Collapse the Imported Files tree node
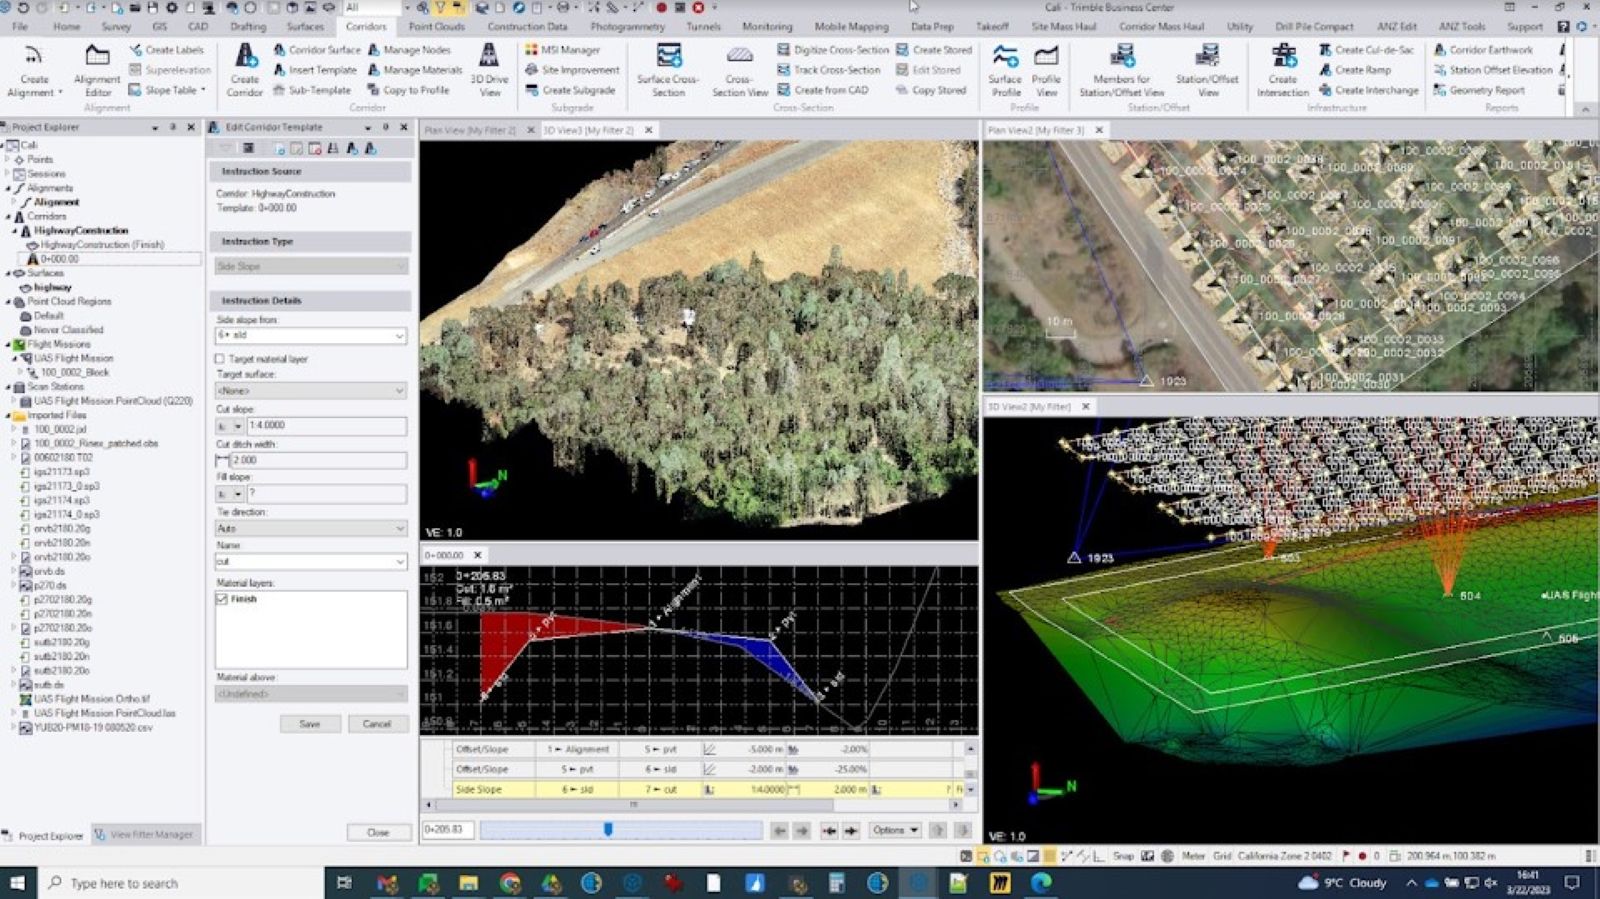The width and height of the screenshot is (1600, 899). pos(8,415)
